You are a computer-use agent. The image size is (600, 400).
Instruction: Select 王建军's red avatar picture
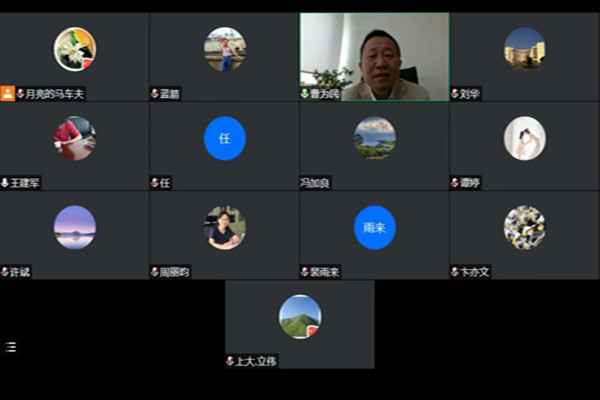(75, 138)
